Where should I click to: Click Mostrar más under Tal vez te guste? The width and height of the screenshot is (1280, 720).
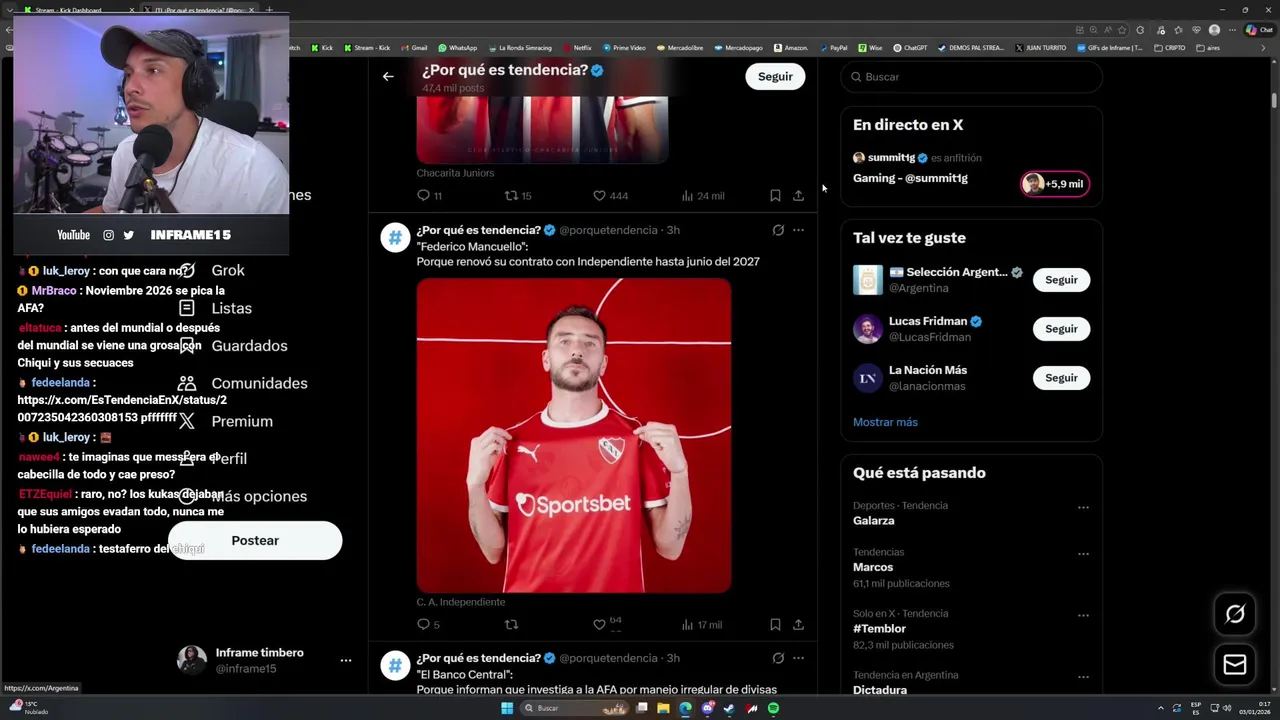pos(885,422)
